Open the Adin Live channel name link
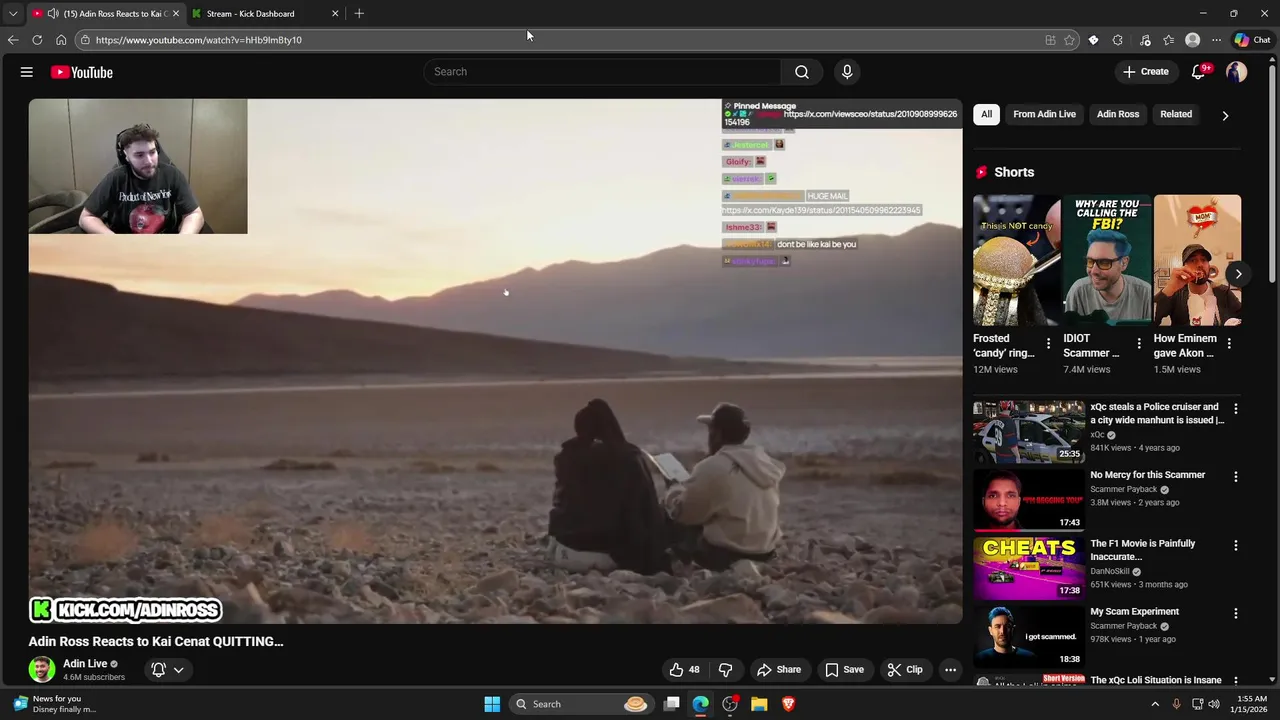This screenshot has height=720, width=1280. (x=85, y=663)
